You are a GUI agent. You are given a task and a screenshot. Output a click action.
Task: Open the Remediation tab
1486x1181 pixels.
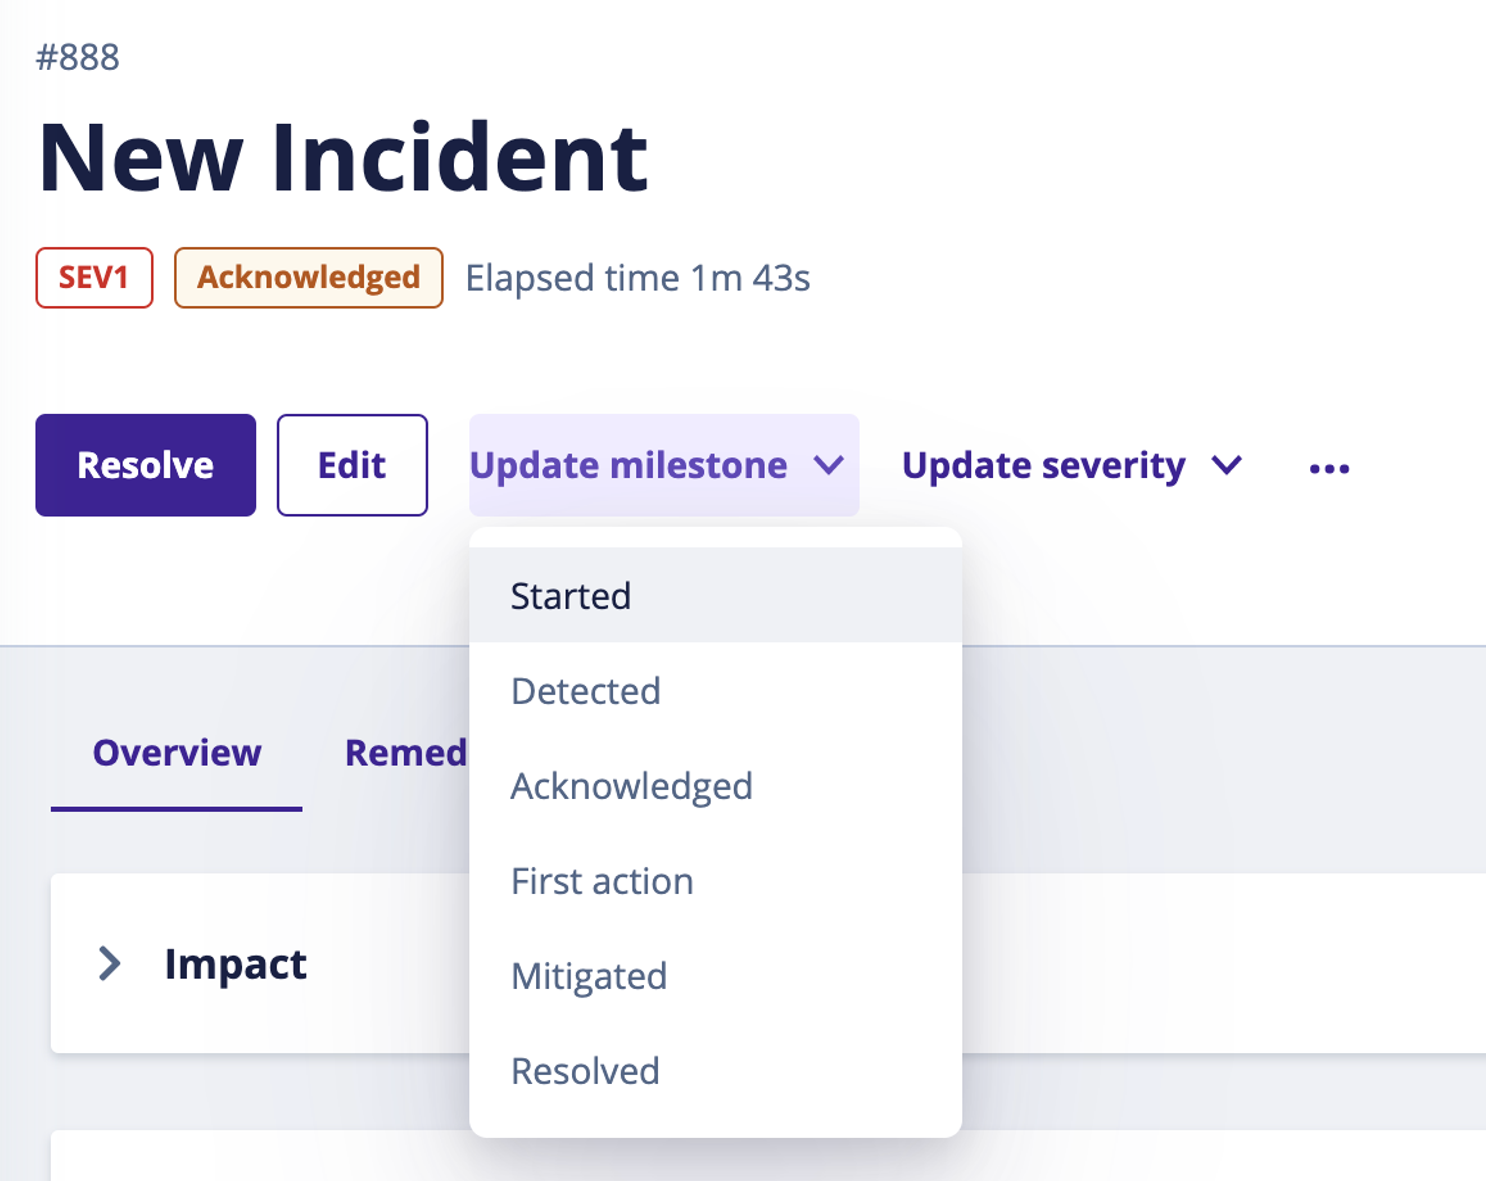[x=406, y=753]
